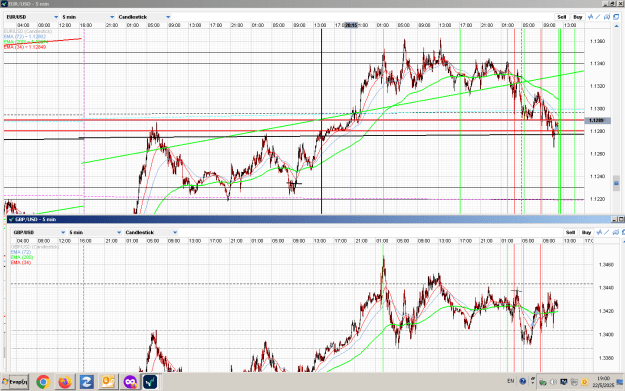Viewport: 625px width, 391px height.
Task: Open the volume speaker tray icon
Action: coord(553,382)
